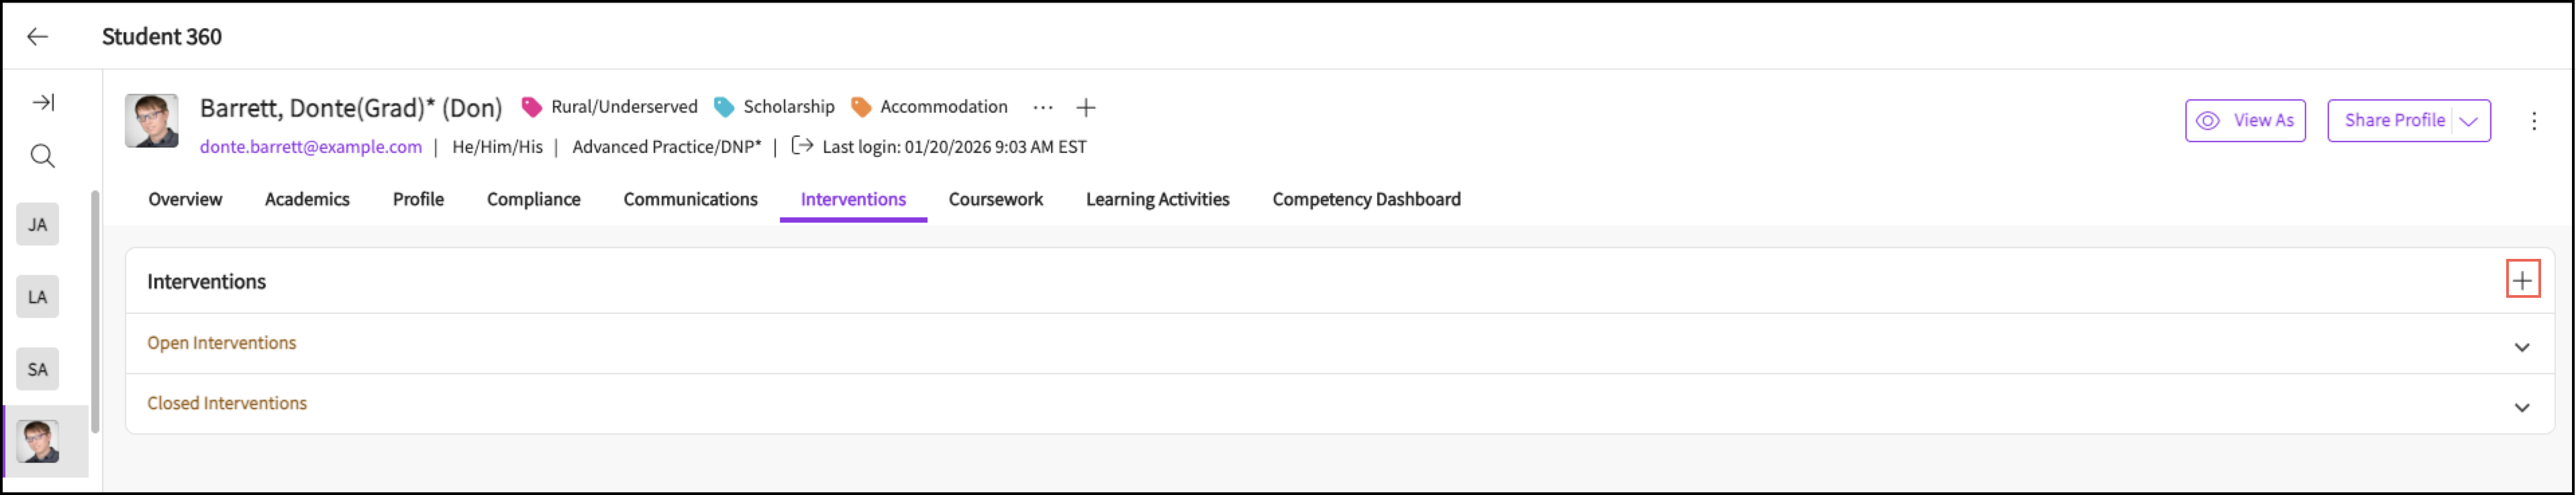Click the plus icon to add a tag
This screenshot has height=495, width=2576.
(1086, 108)
